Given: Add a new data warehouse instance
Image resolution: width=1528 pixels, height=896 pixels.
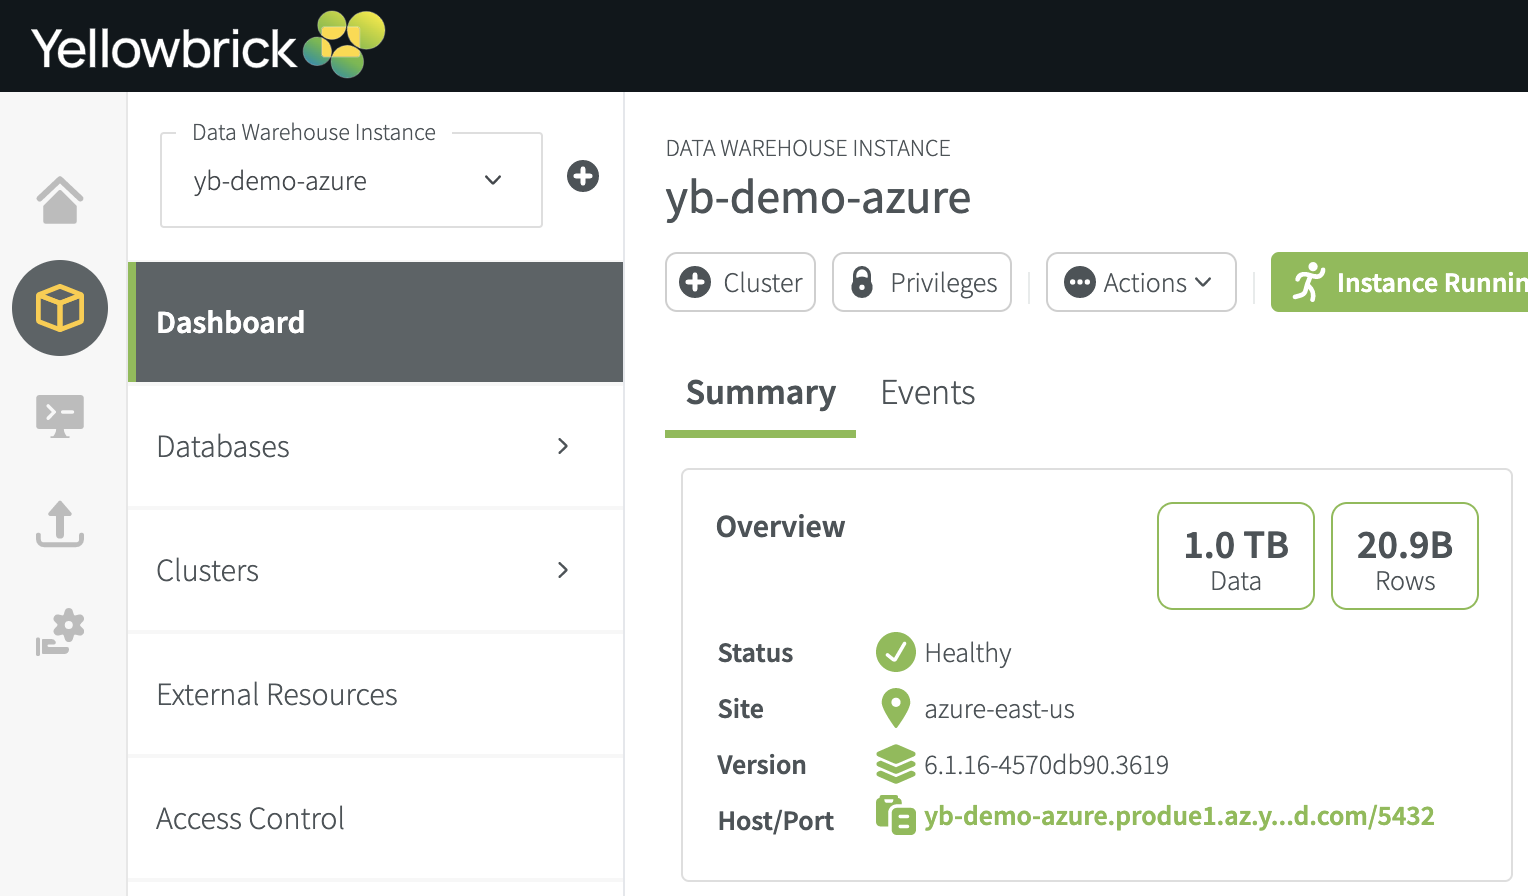Looking at the screenshot, I should coord(583,176).
